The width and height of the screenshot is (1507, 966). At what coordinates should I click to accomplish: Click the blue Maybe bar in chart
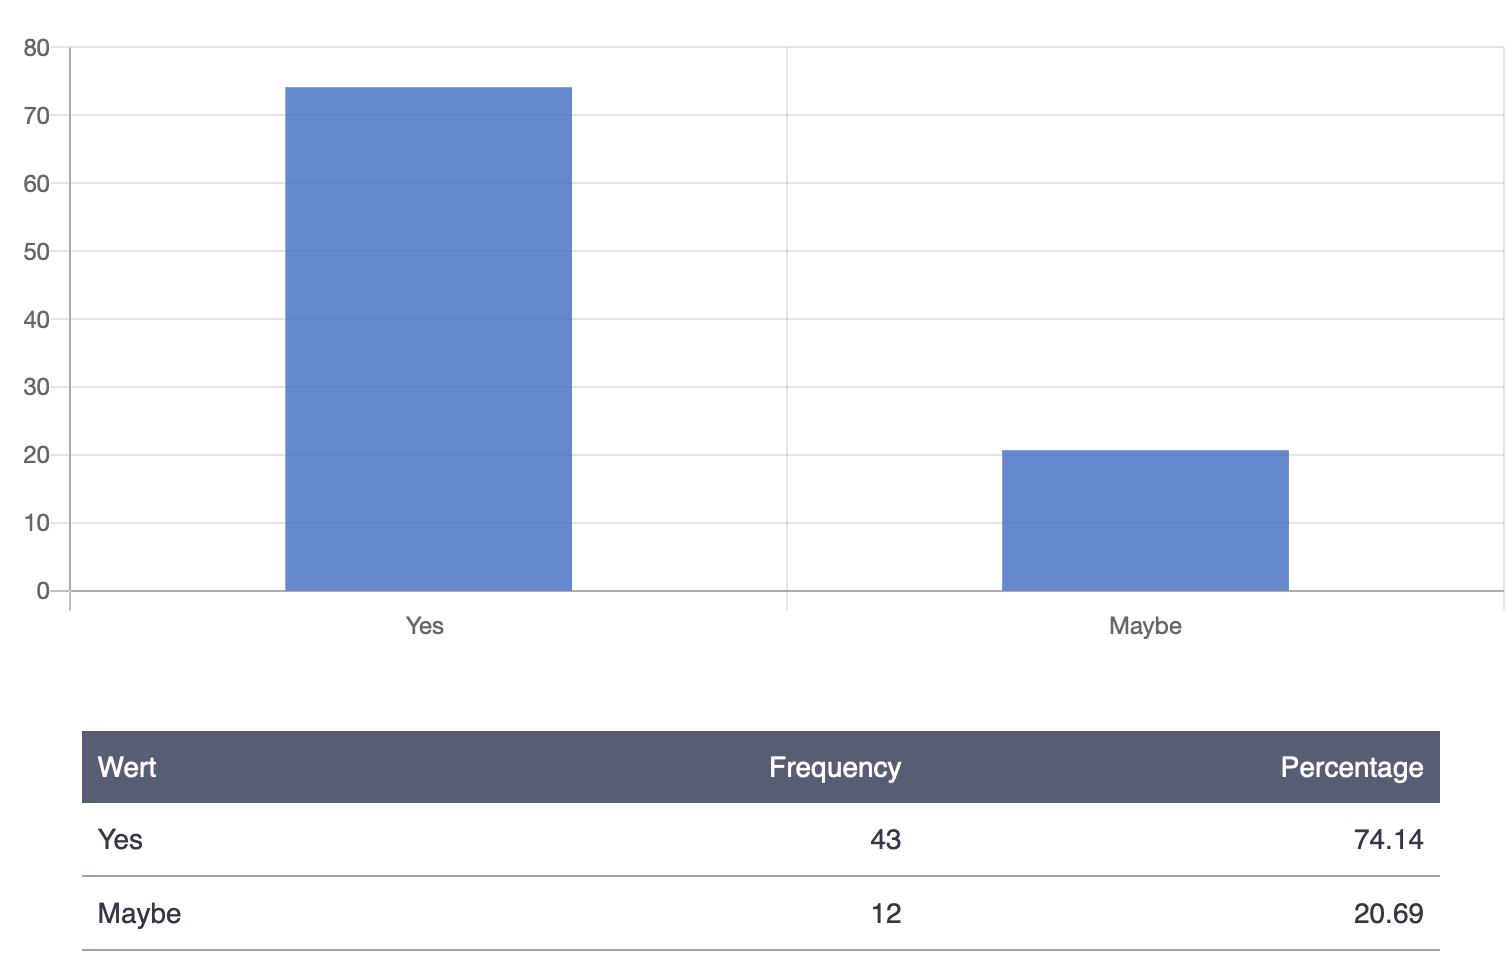(x=1145, y=520)
